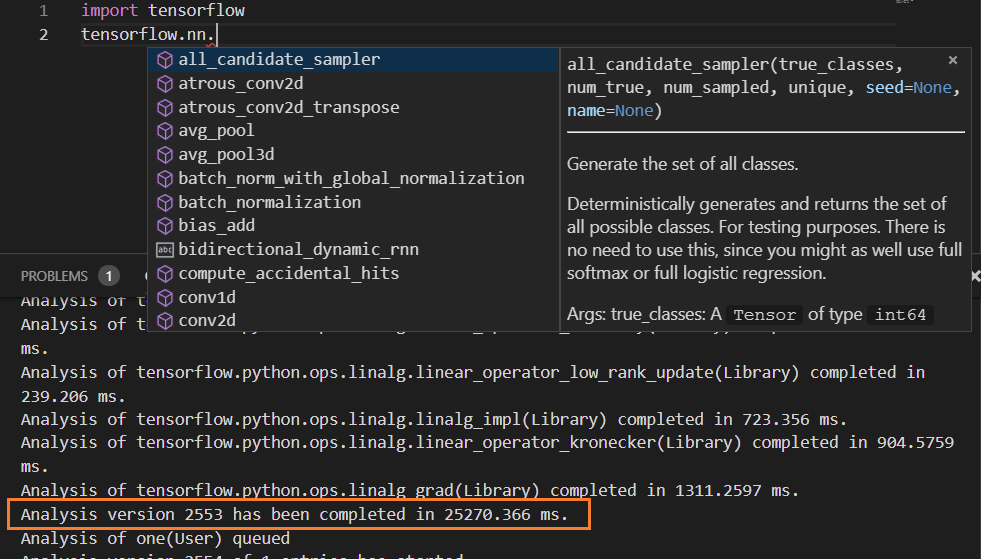Click the linear_operator_kronecker log line

pyautogui.click(x=487, y=454)
